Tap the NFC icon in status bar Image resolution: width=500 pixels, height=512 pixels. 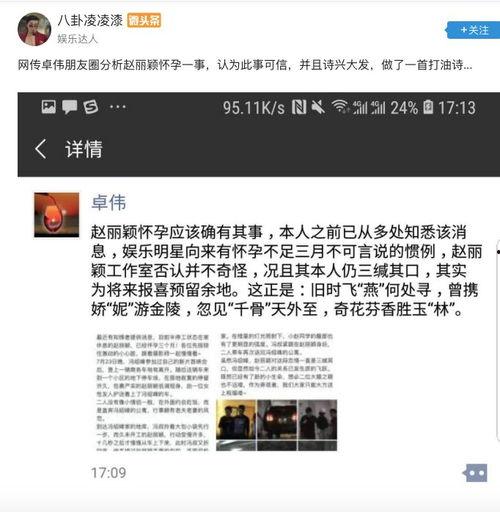click(x=299, y=107)
